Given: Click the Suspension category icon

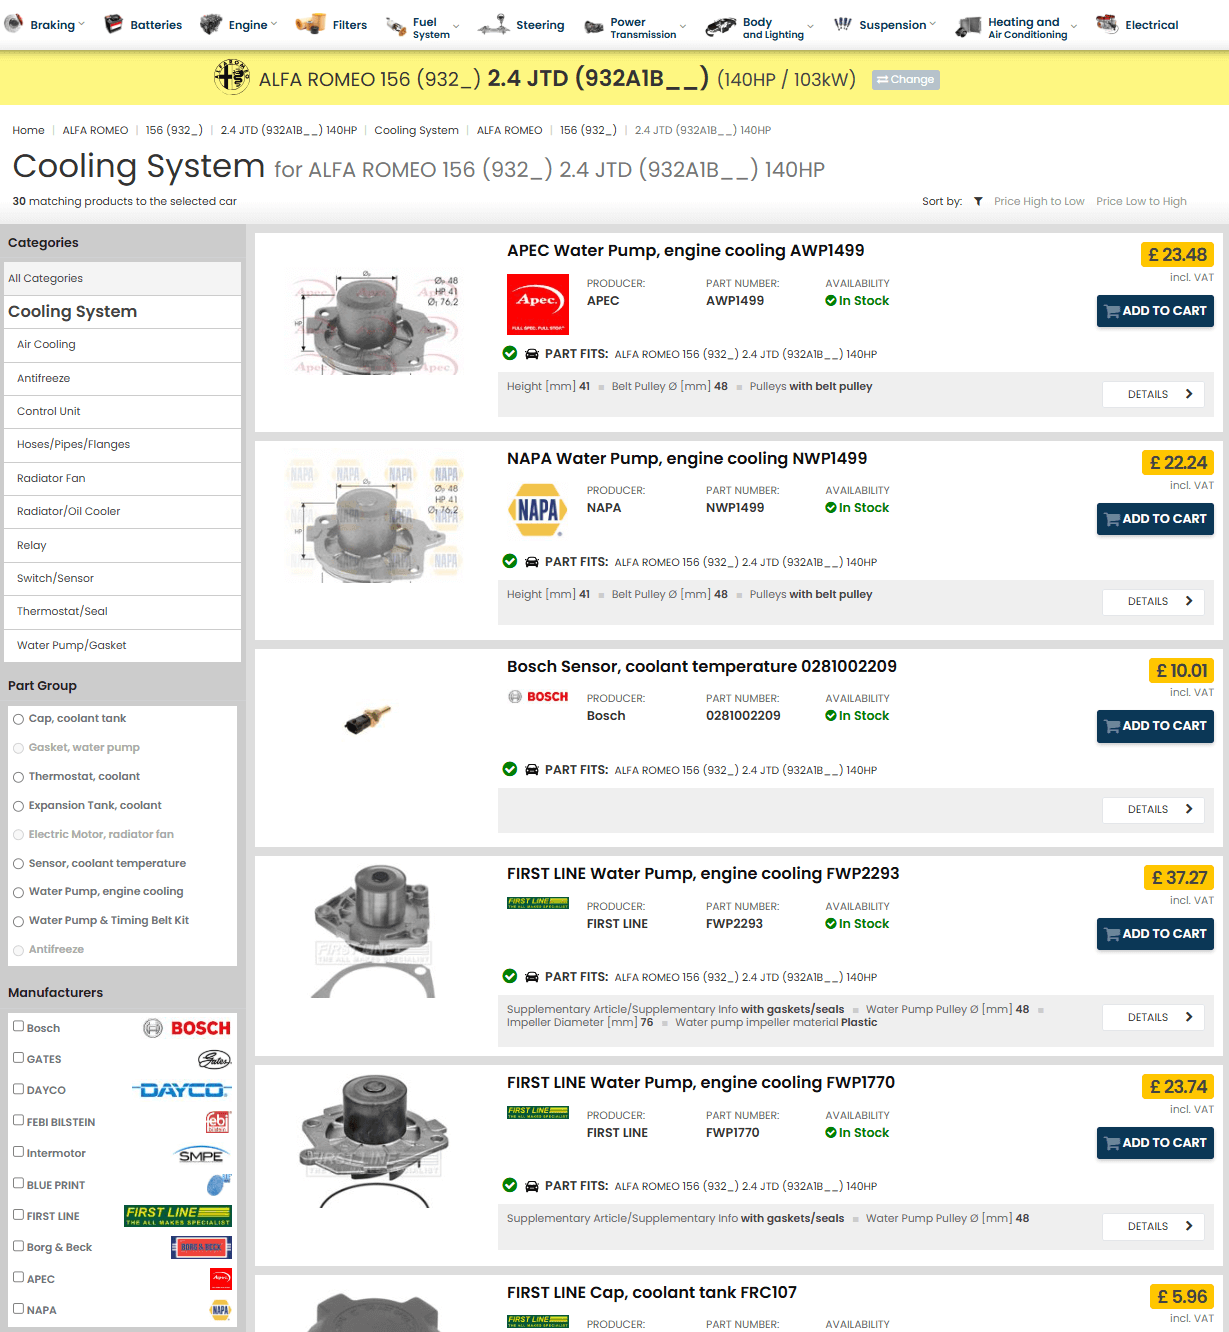Looking at the screenshot, I should tap(843, 24).
